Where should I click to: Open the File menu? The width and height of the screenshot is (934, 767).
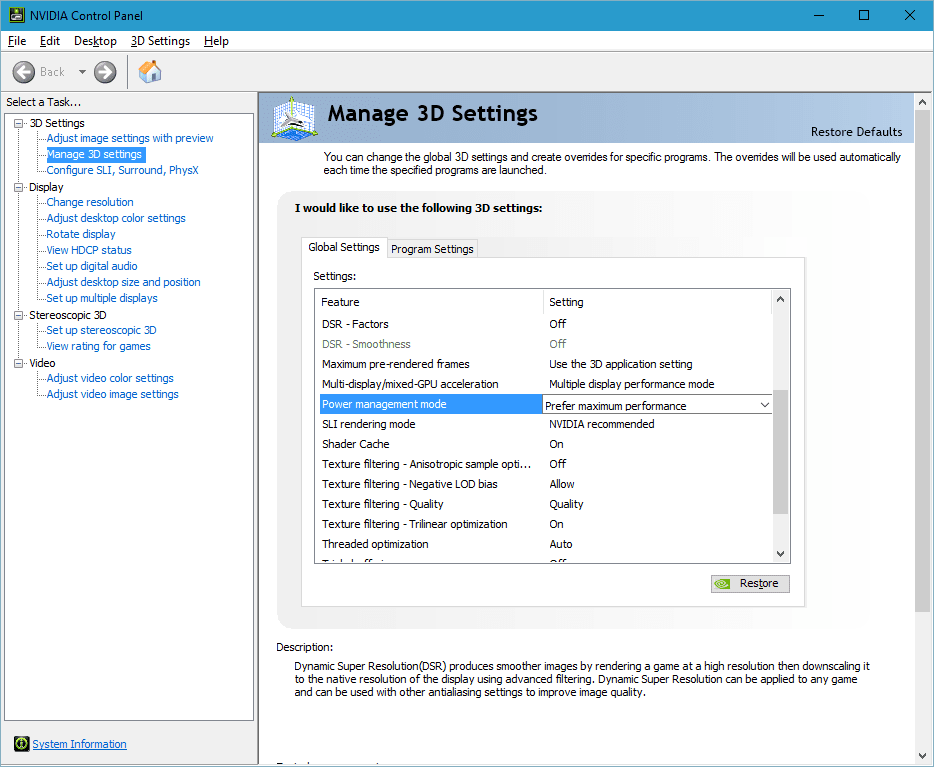pos(17,41)
